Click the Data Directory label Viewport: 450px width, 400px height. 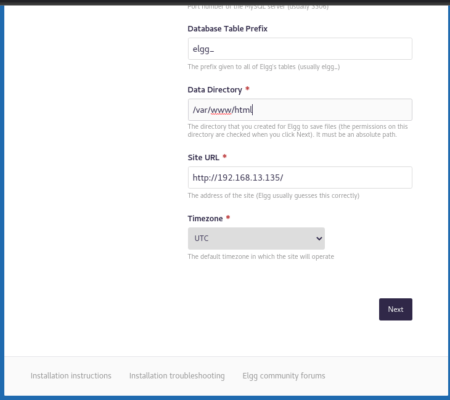point(215,90)
